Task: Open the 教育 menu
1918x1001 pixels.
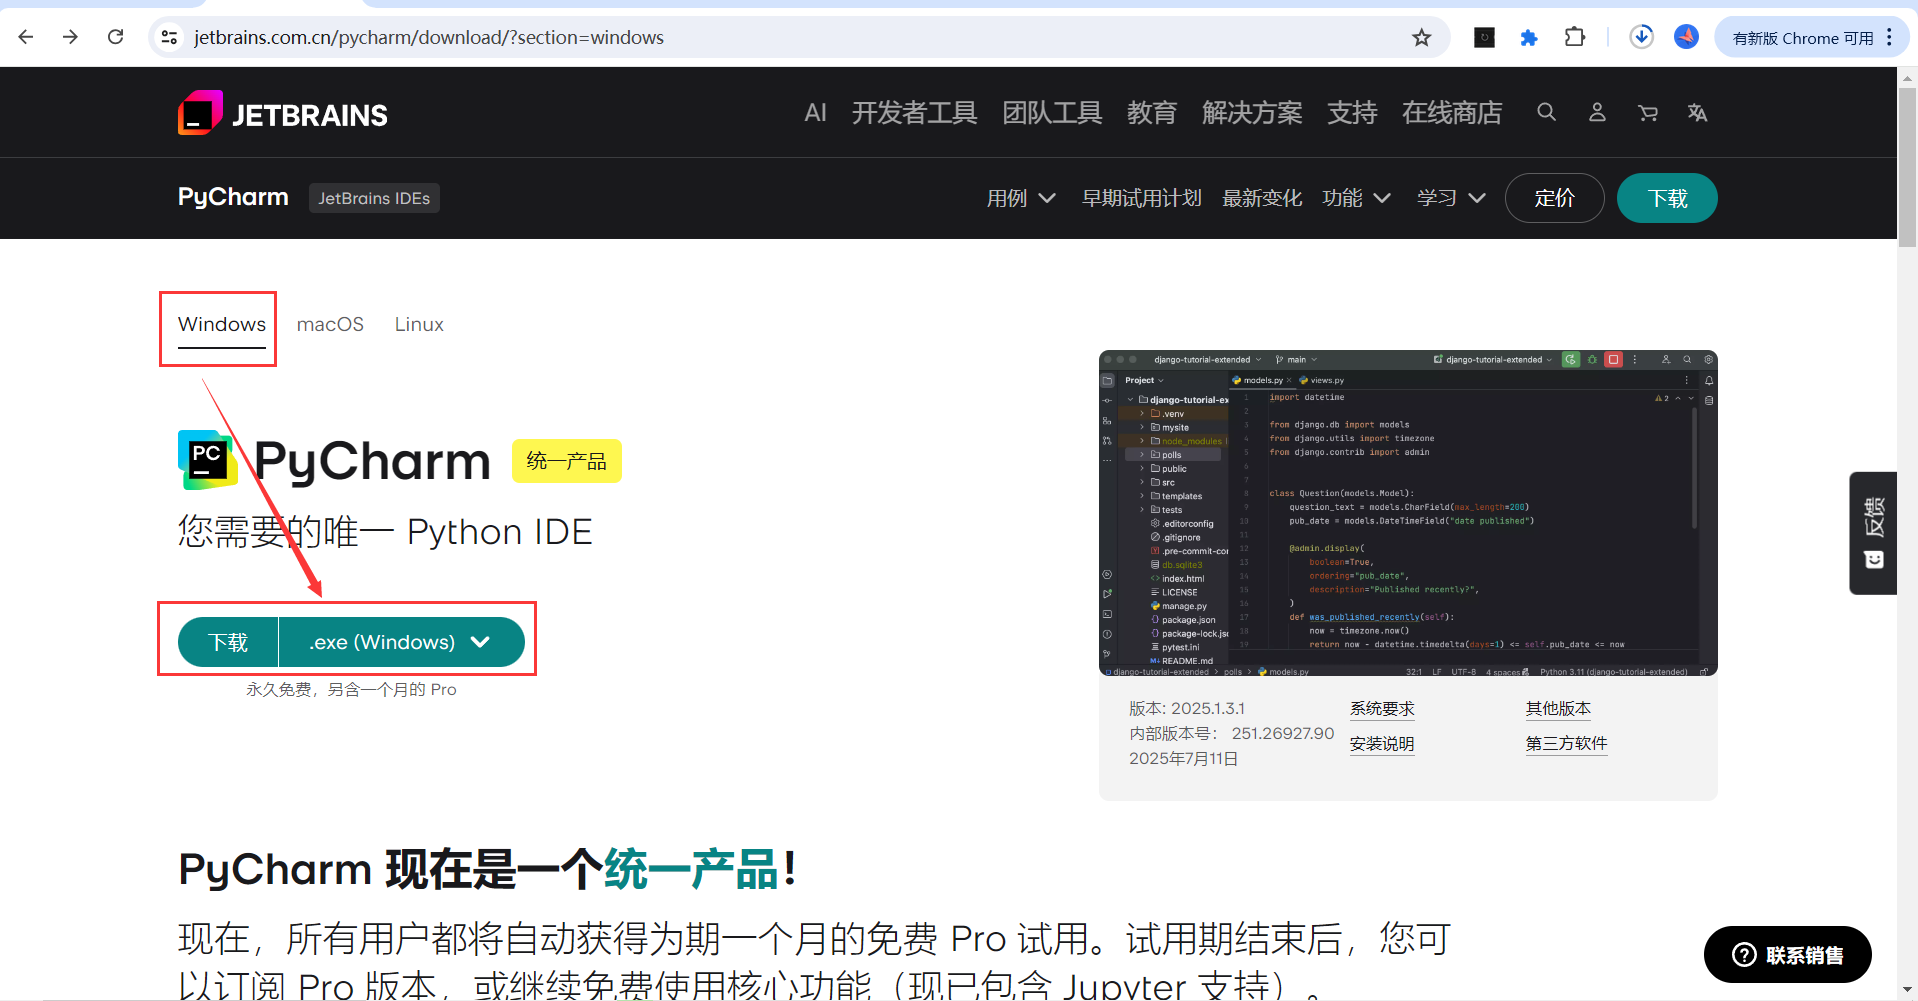Action: (1152, 113)
